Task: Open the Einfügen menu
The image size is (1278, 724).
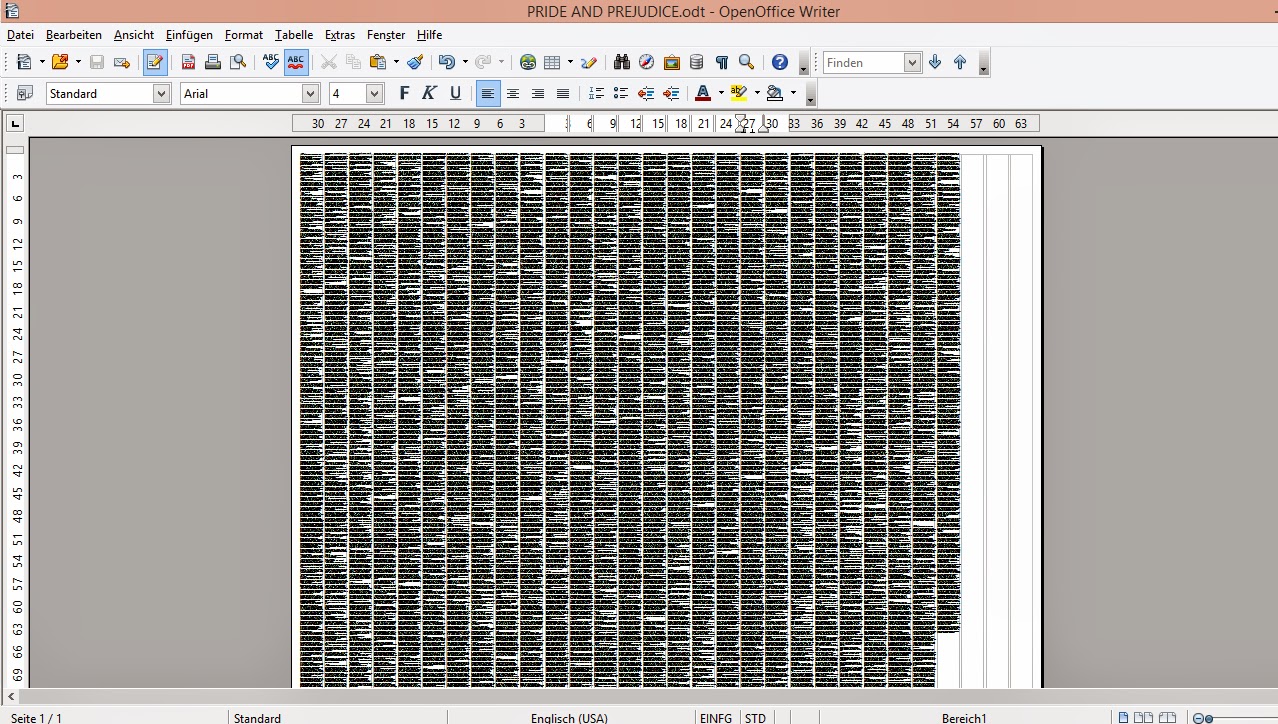Action: point(189,35)
